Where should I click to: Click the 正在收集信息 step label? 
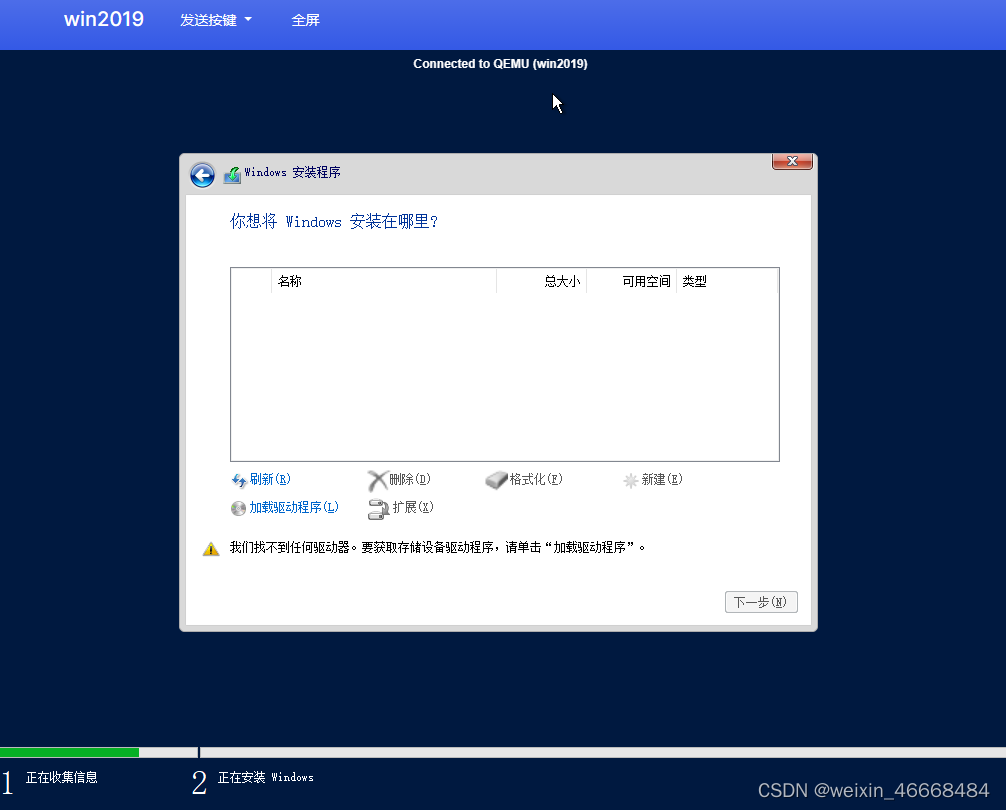coord(62,778)
